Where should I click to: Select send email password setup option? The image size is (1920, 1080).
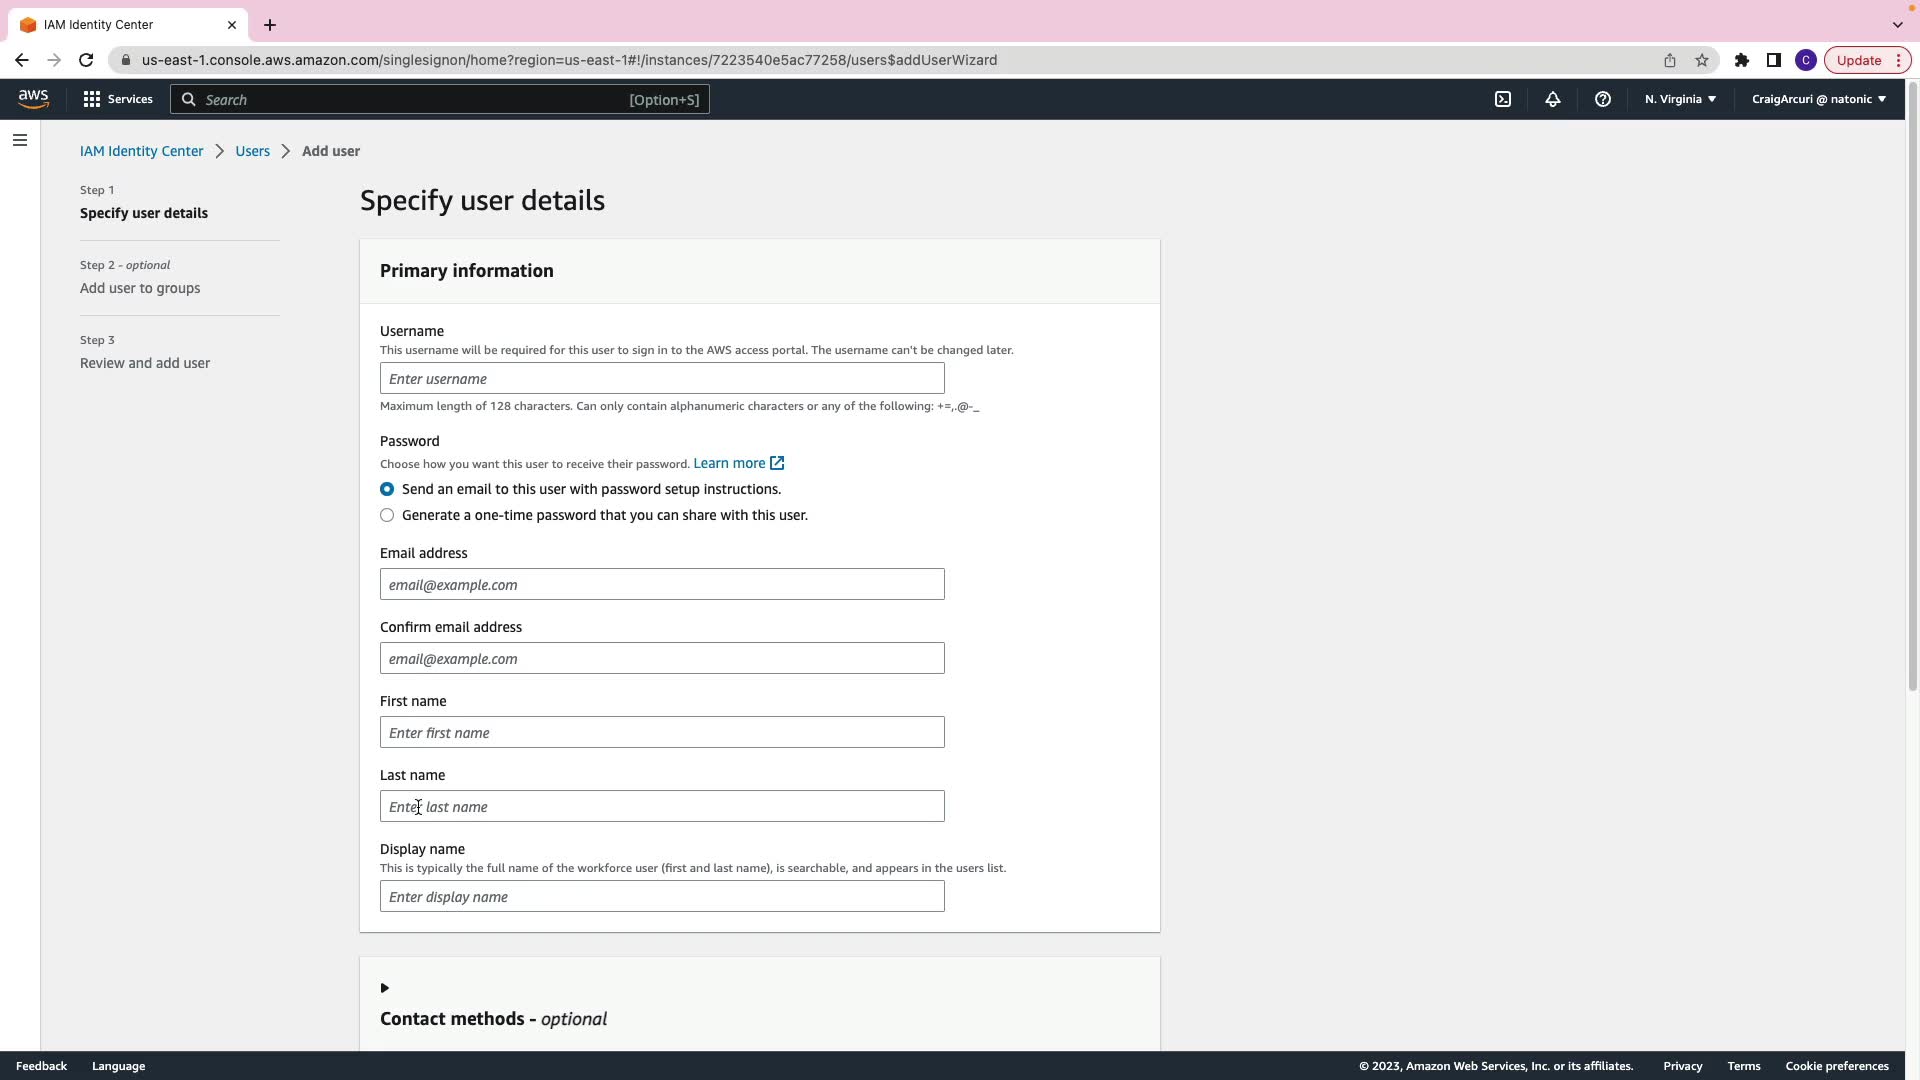point(387,489)
